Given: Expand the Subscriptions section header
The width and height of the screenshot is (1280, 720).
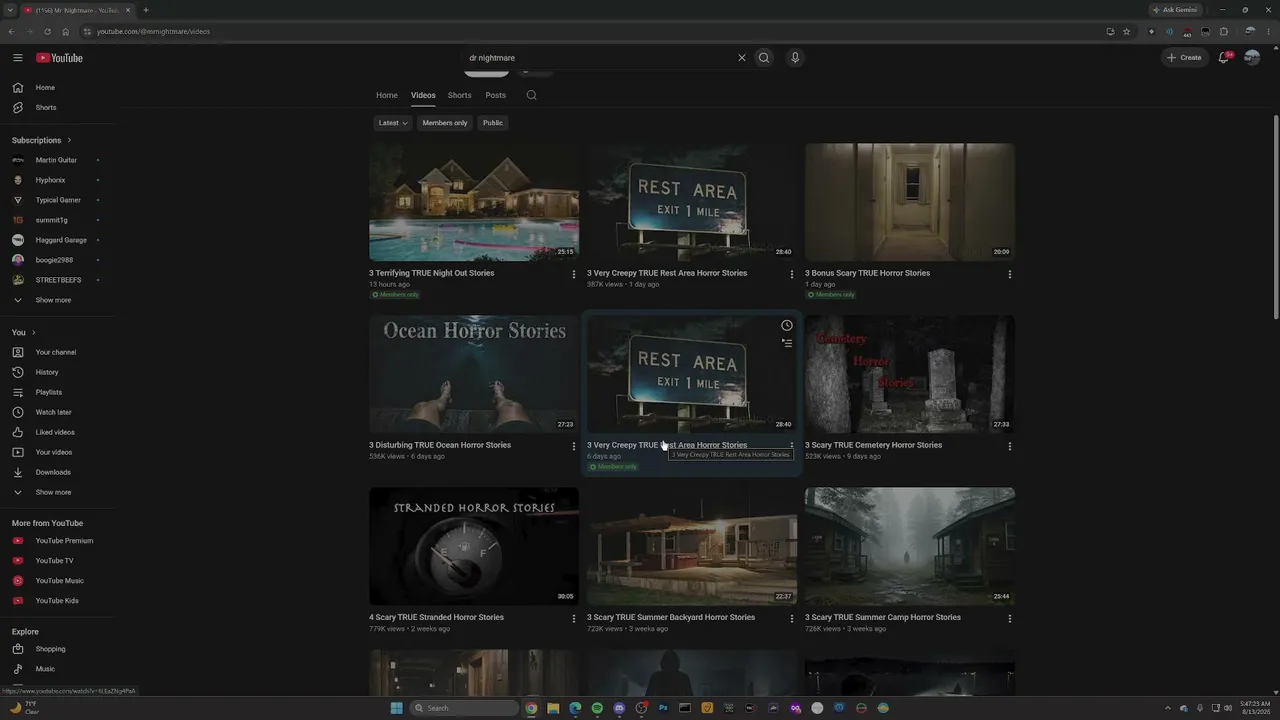Looking at the screenshot, I should (42, 140).
